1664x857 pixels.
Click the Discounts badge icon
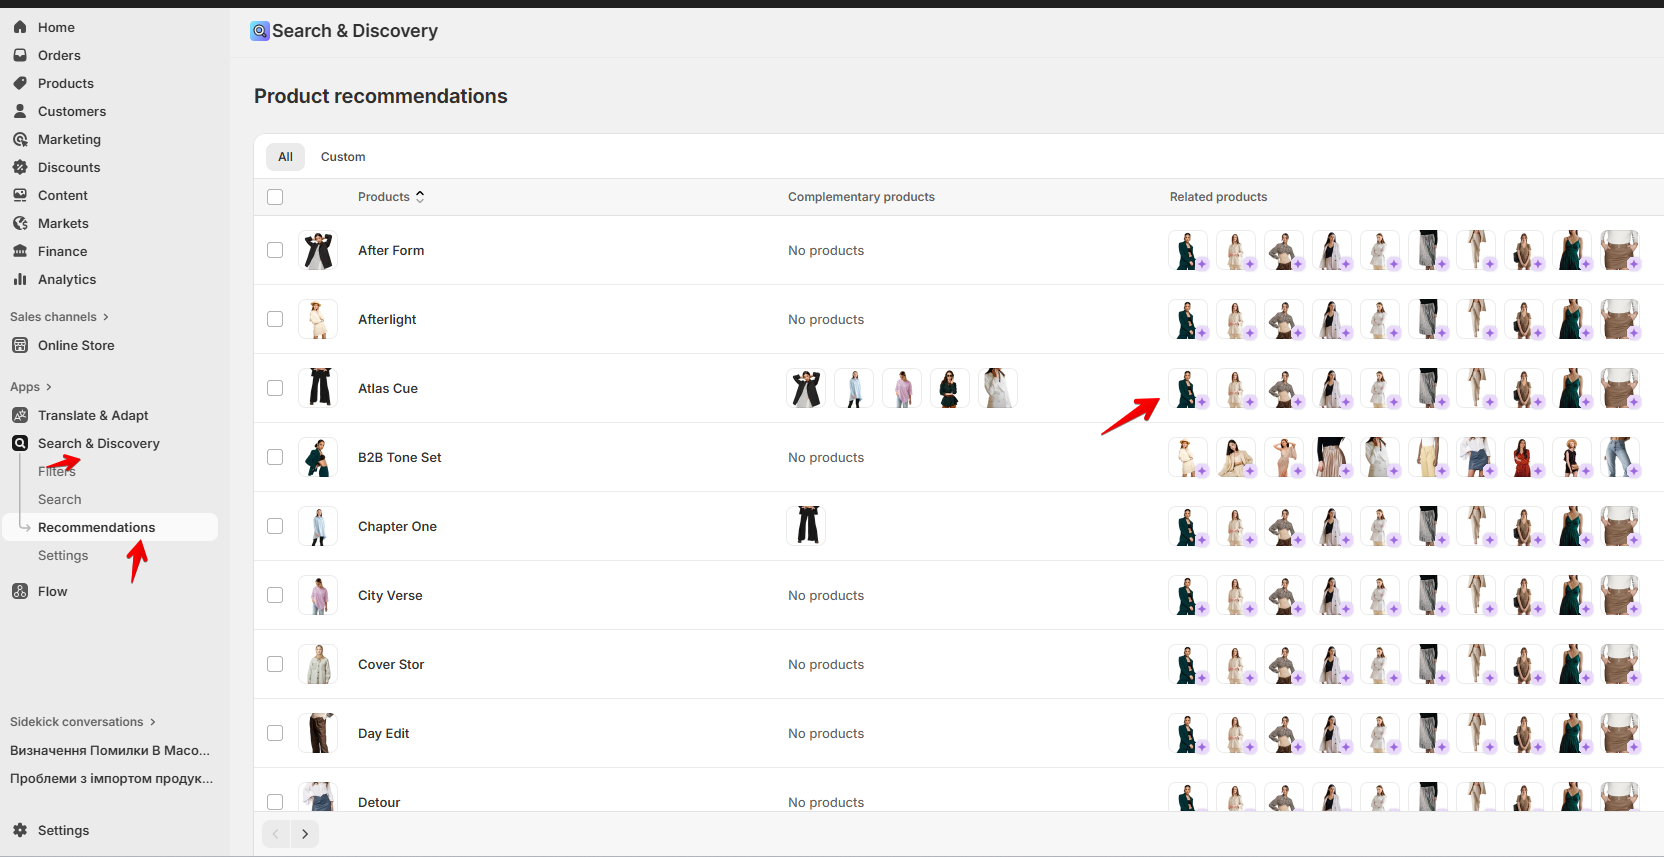(20, 167)
